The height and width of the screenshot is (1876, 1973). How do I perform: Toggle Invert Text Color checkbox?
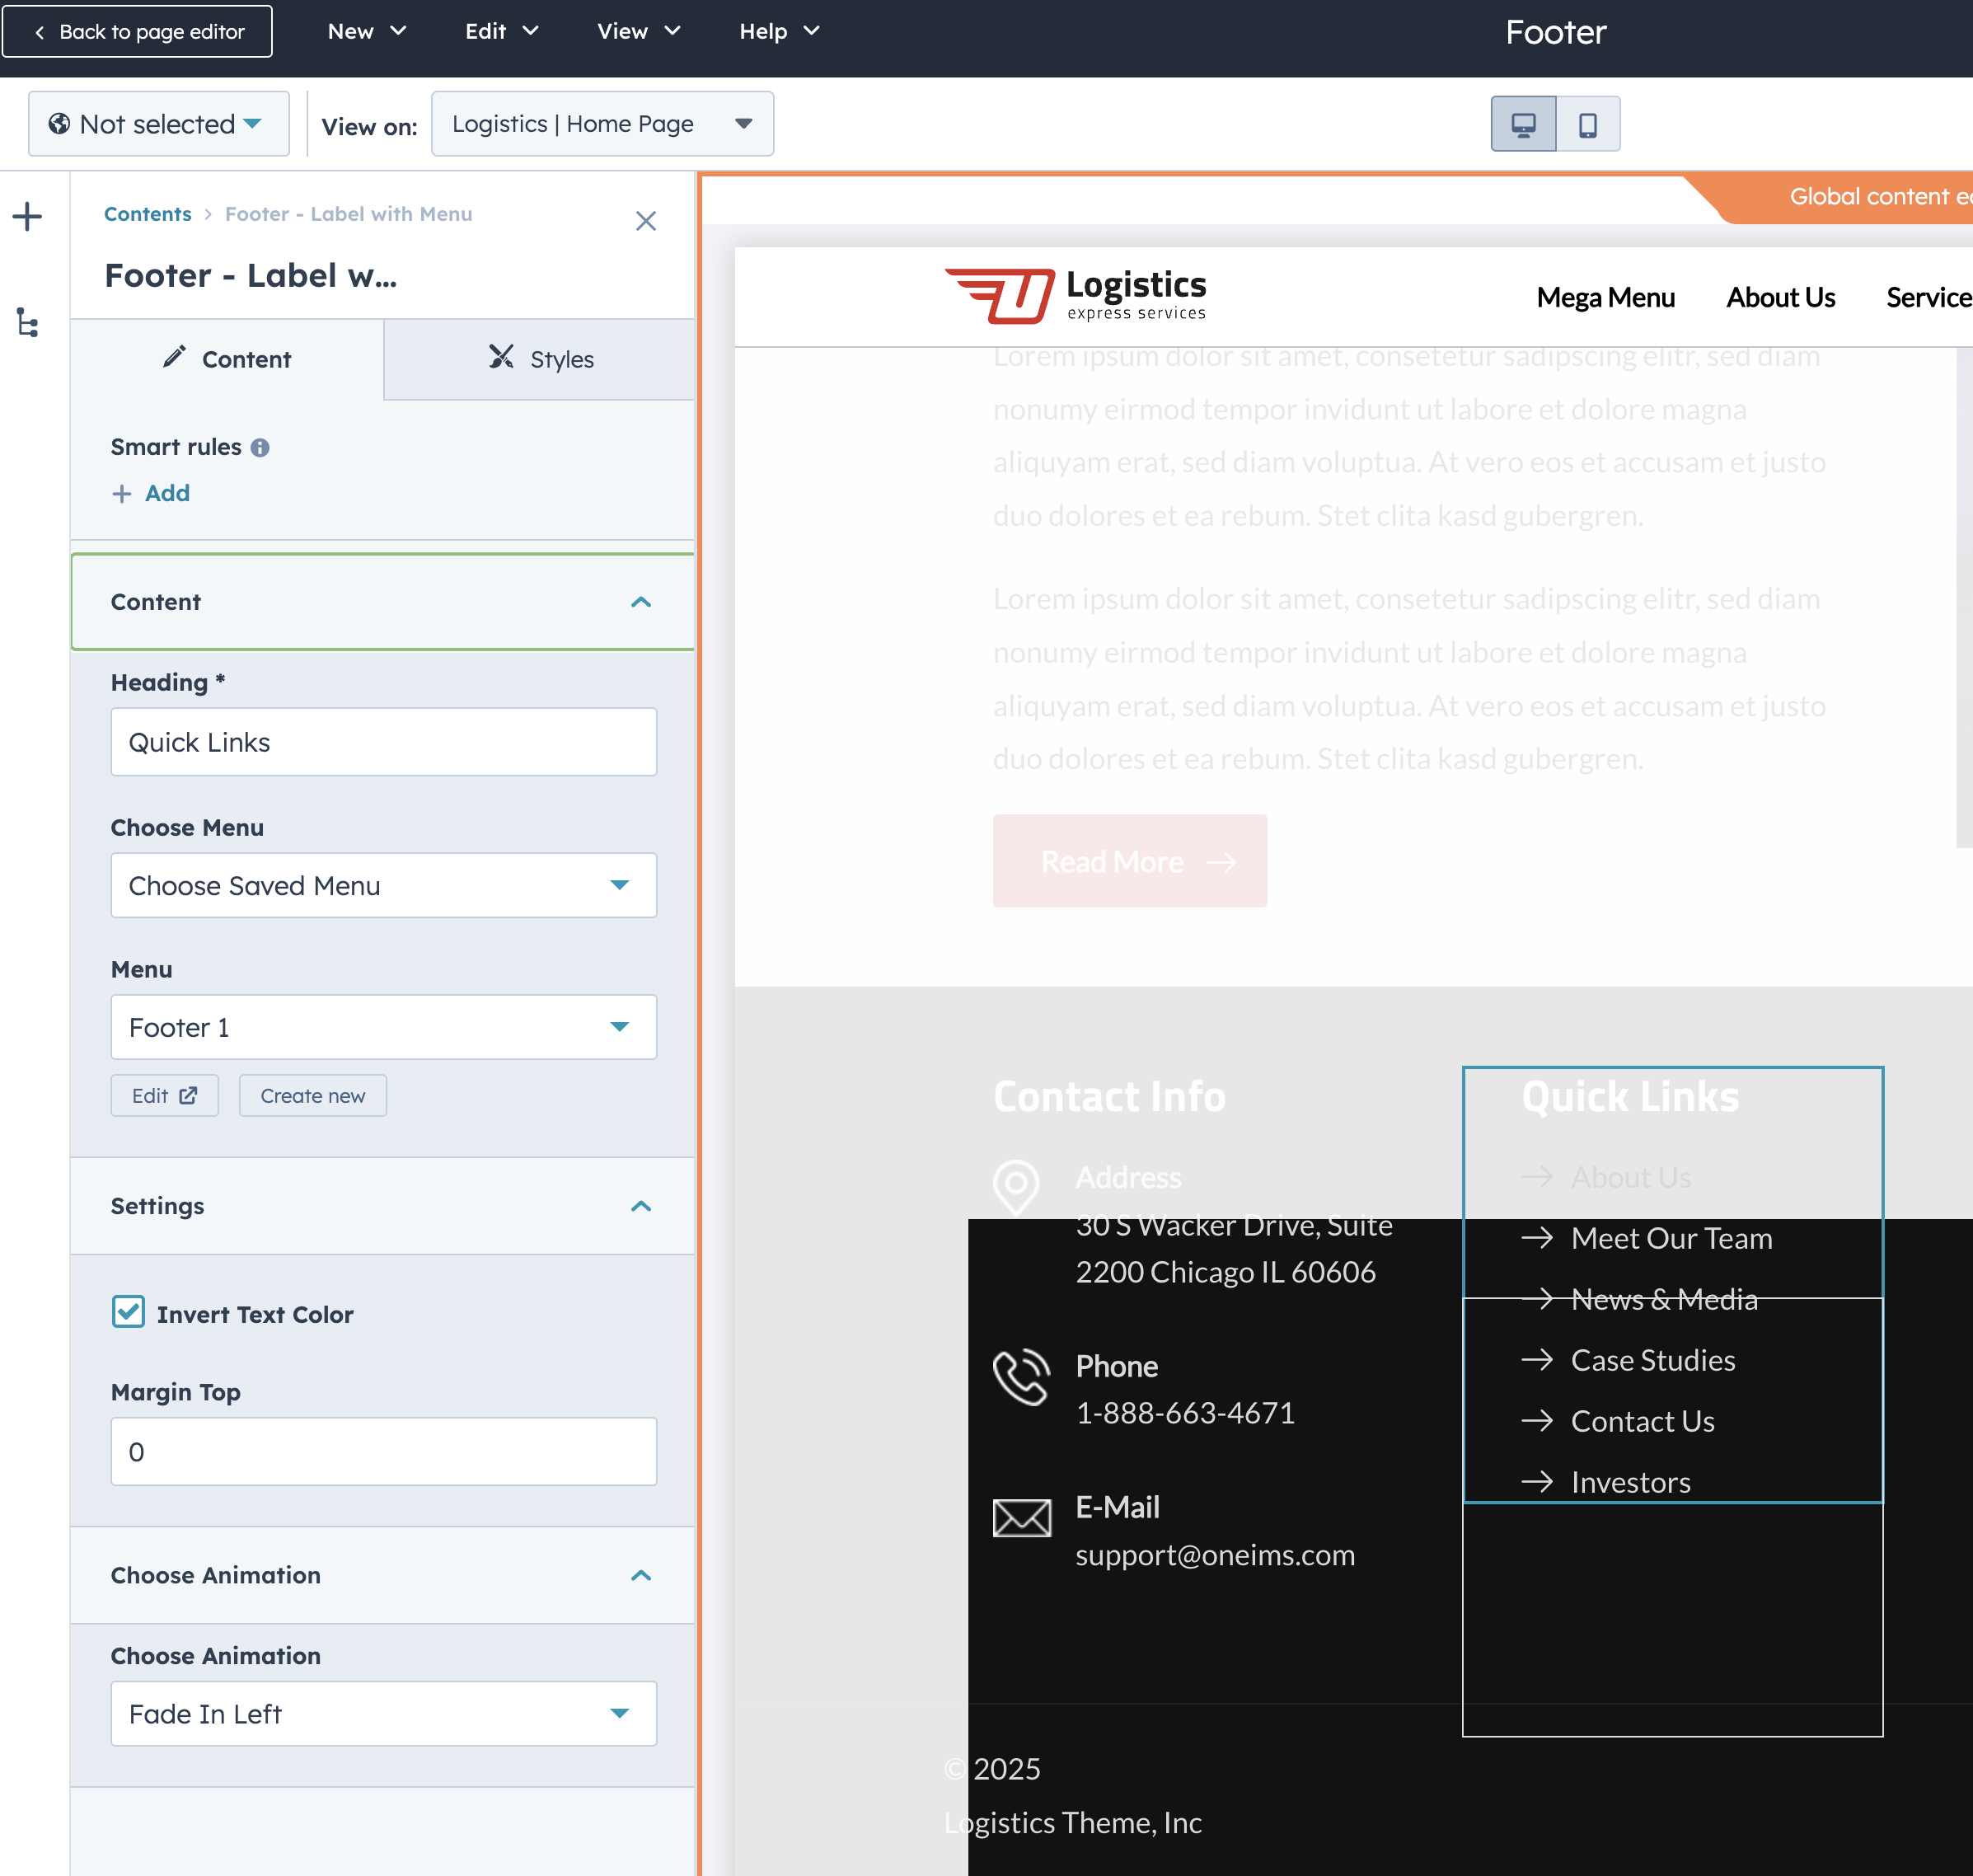[129, 1312]
